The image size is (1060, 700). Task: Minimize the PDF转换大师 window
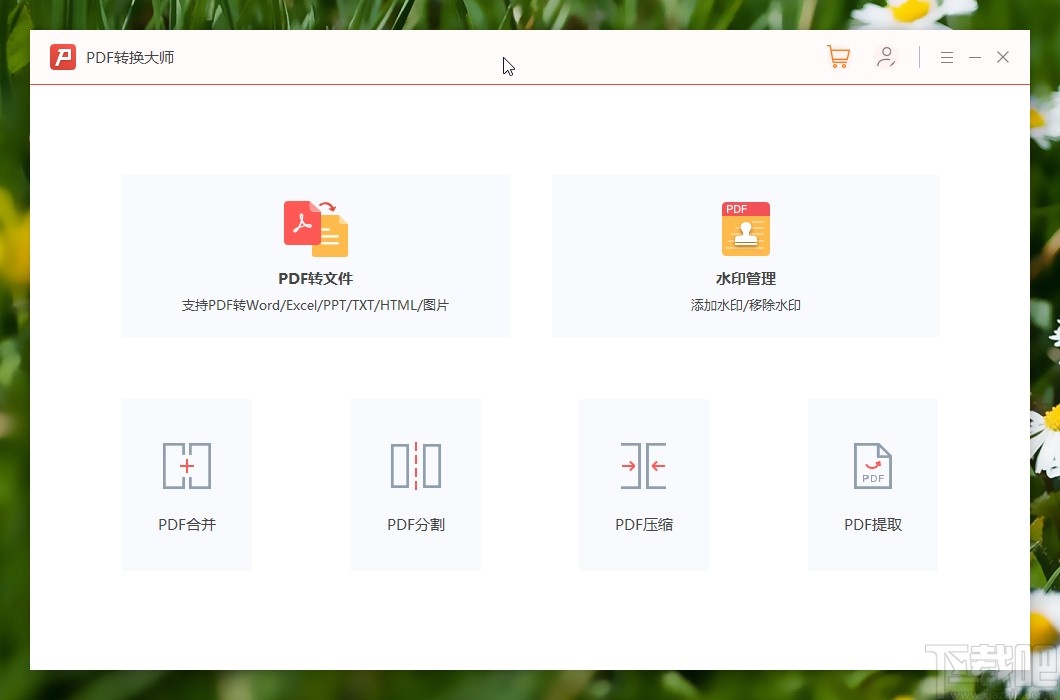click(974, 57)
